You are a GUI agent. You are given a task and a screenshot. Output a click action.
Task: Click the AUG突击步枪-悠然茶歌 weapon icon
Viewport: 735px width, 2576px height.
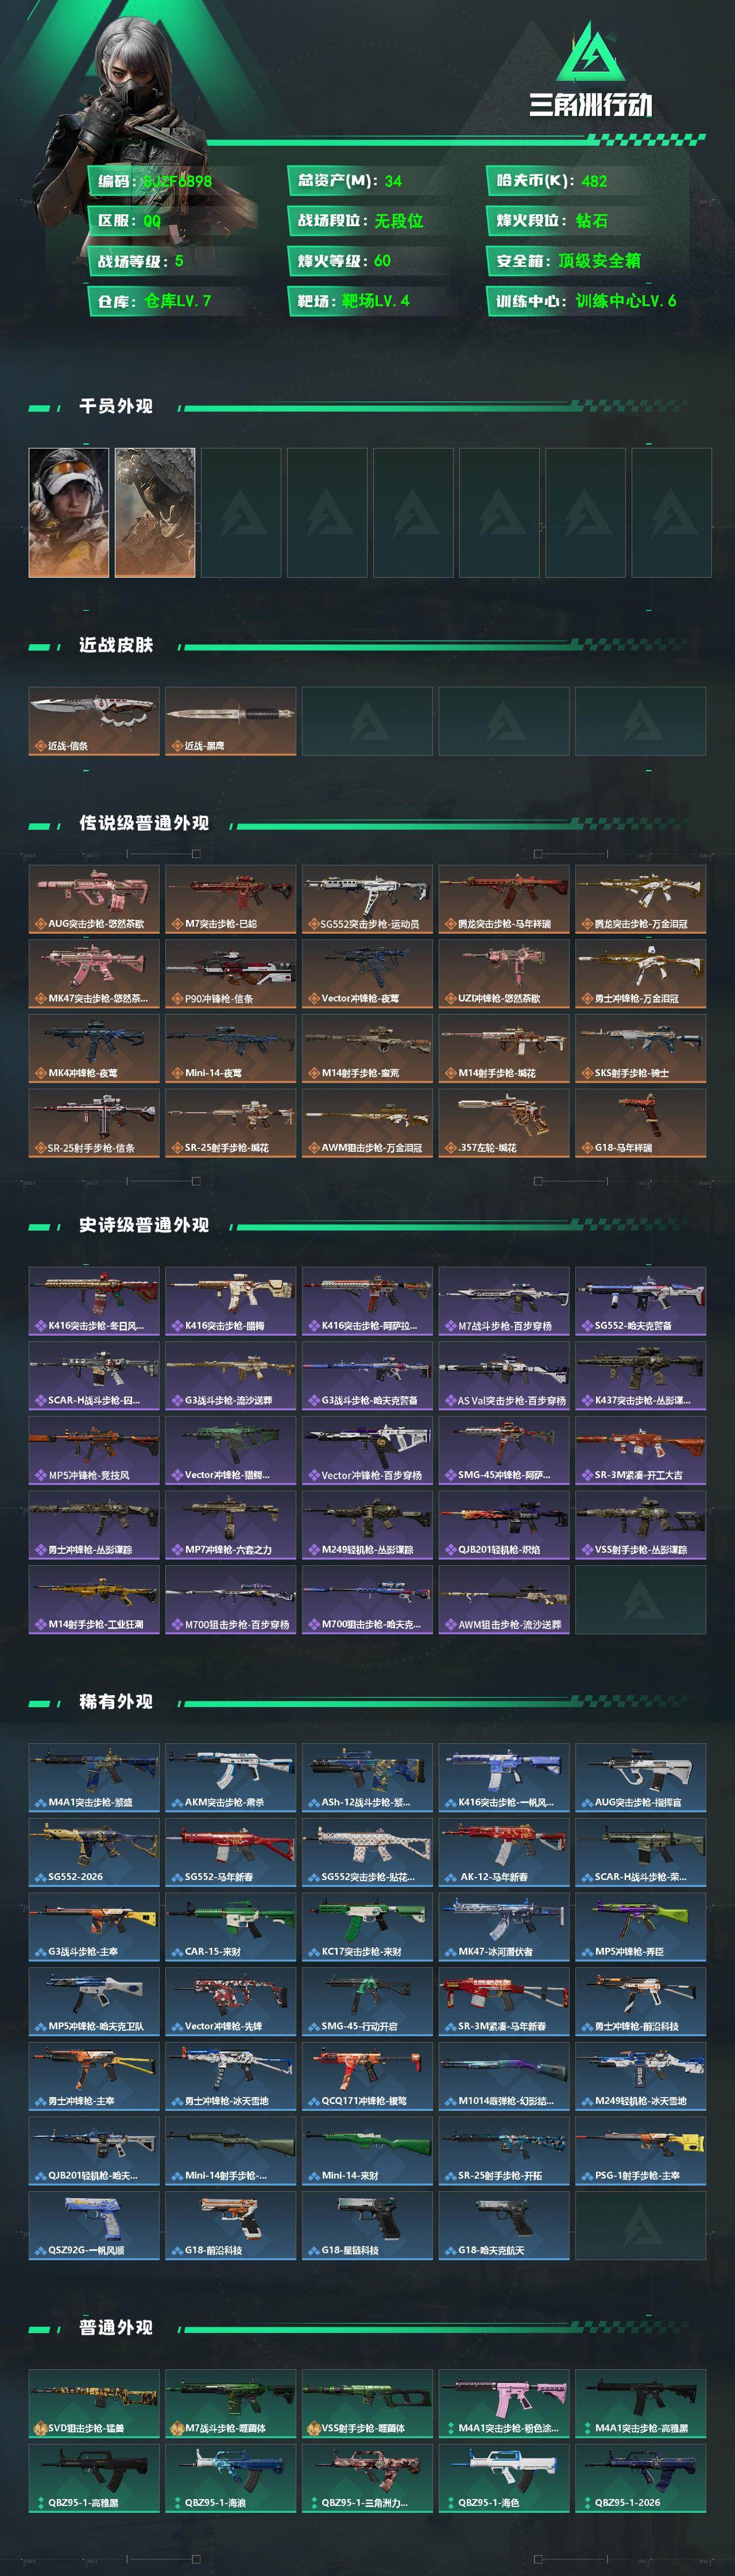94,899
